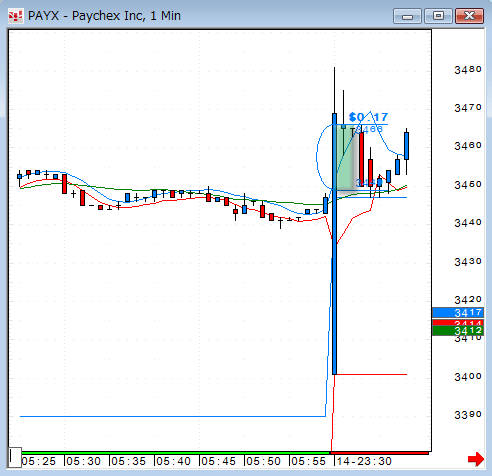
Task: Click the green 3412 price marker
Action: (458, 331)
